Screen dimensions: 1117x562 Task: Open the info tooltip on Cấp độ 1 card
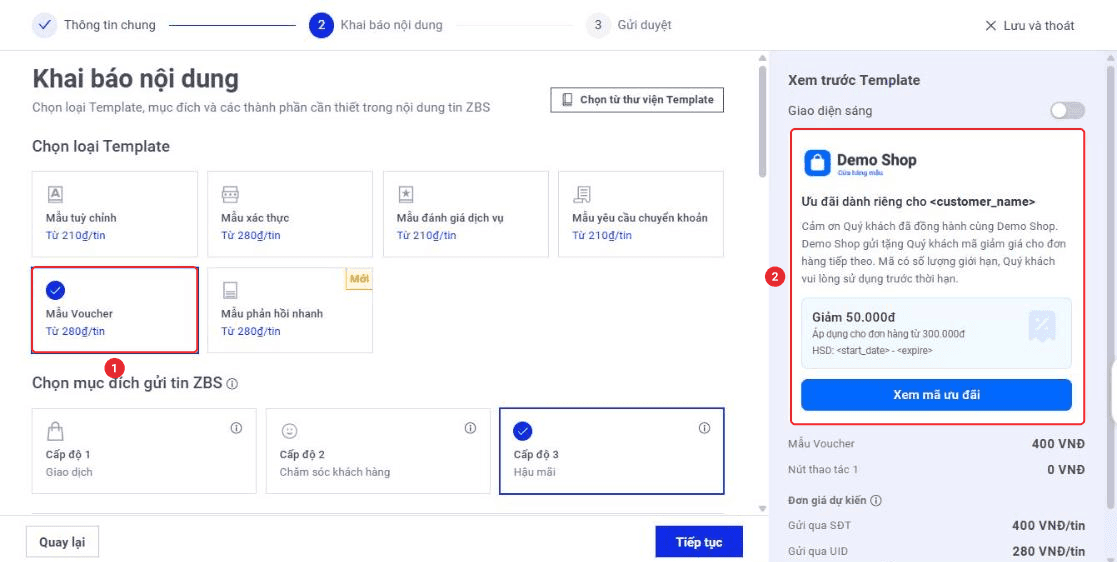tap(237, 428)
